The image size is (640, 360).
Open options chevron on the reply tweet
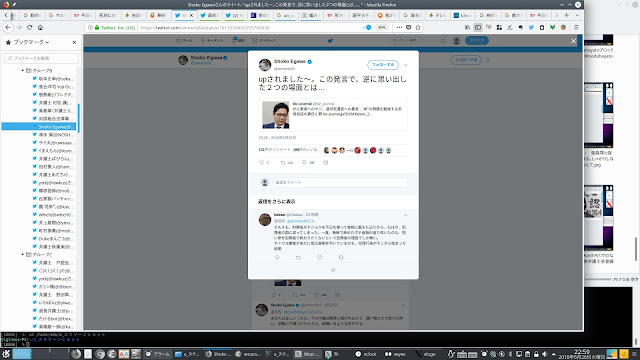click(x=406, y=215)
